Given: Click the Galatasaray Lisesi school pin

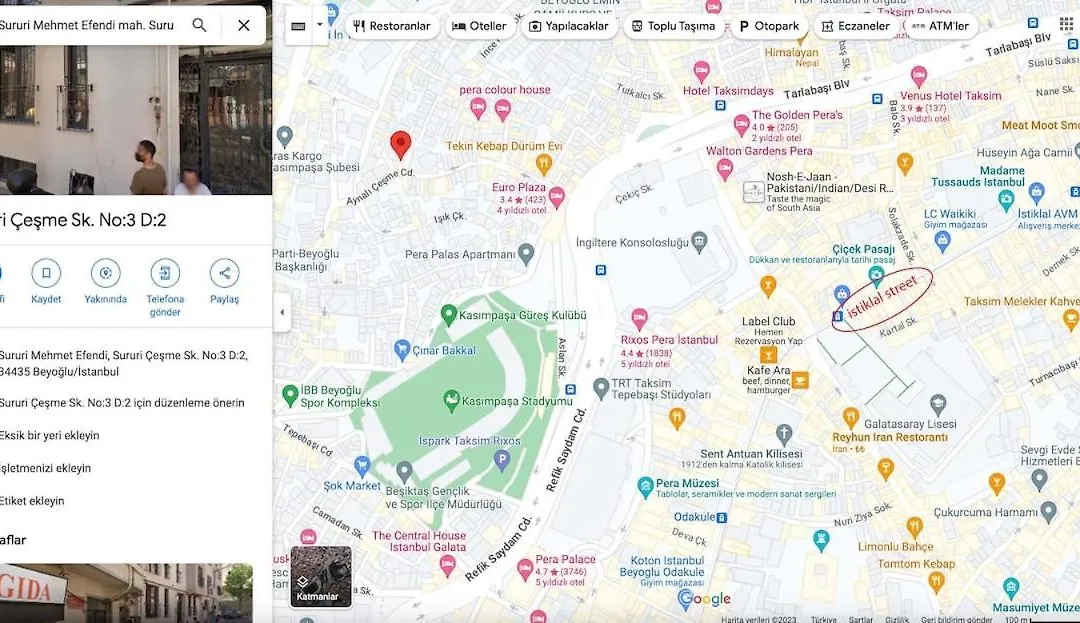Looking at the screenshot, I should point(937,404).
